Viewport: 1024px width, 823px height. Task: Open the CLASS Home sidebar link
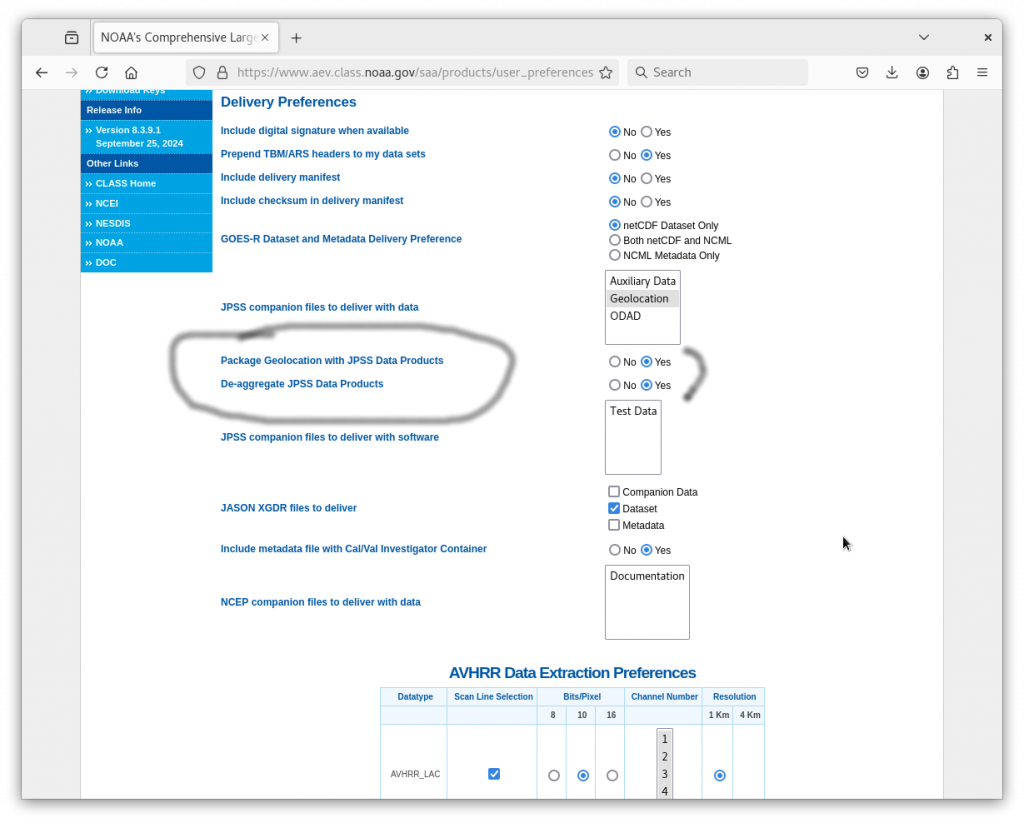125,183
